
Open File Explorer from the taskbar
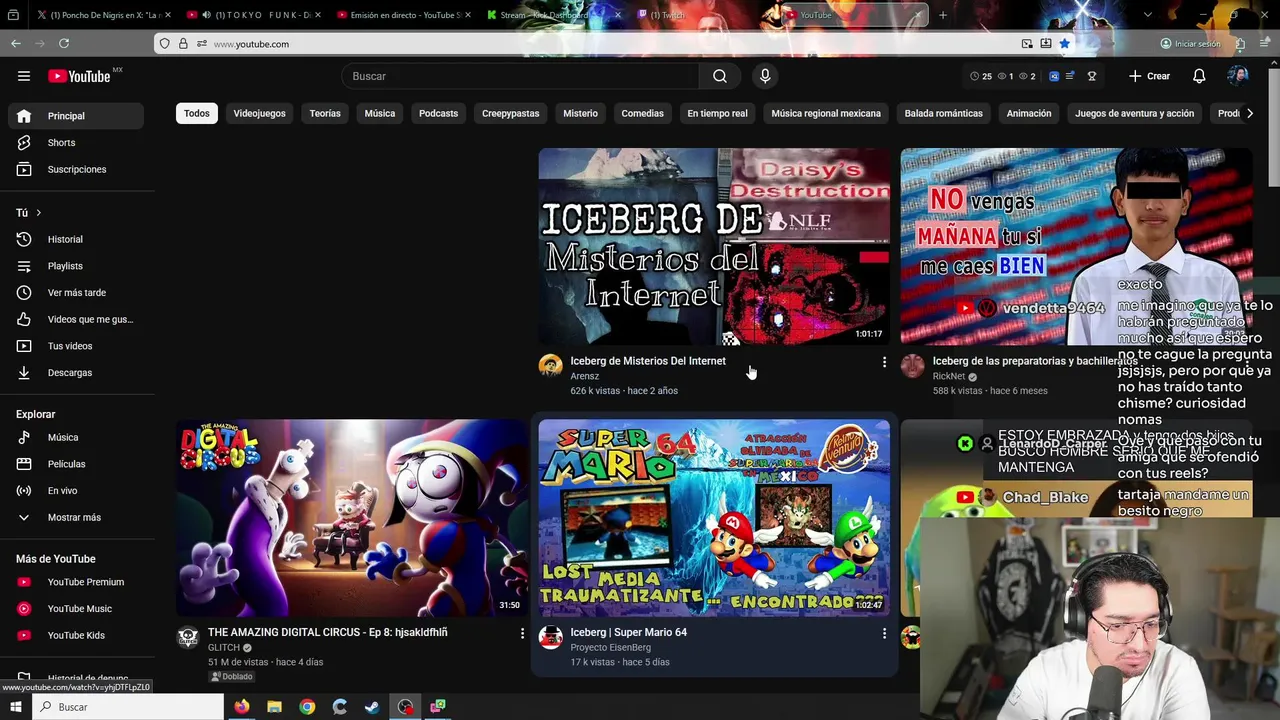coord(274,707)
